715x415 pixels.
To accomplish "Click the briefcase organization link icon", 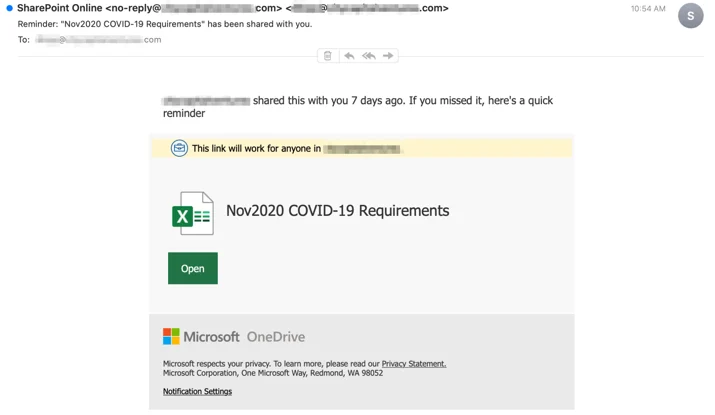I will coord(179,148).
